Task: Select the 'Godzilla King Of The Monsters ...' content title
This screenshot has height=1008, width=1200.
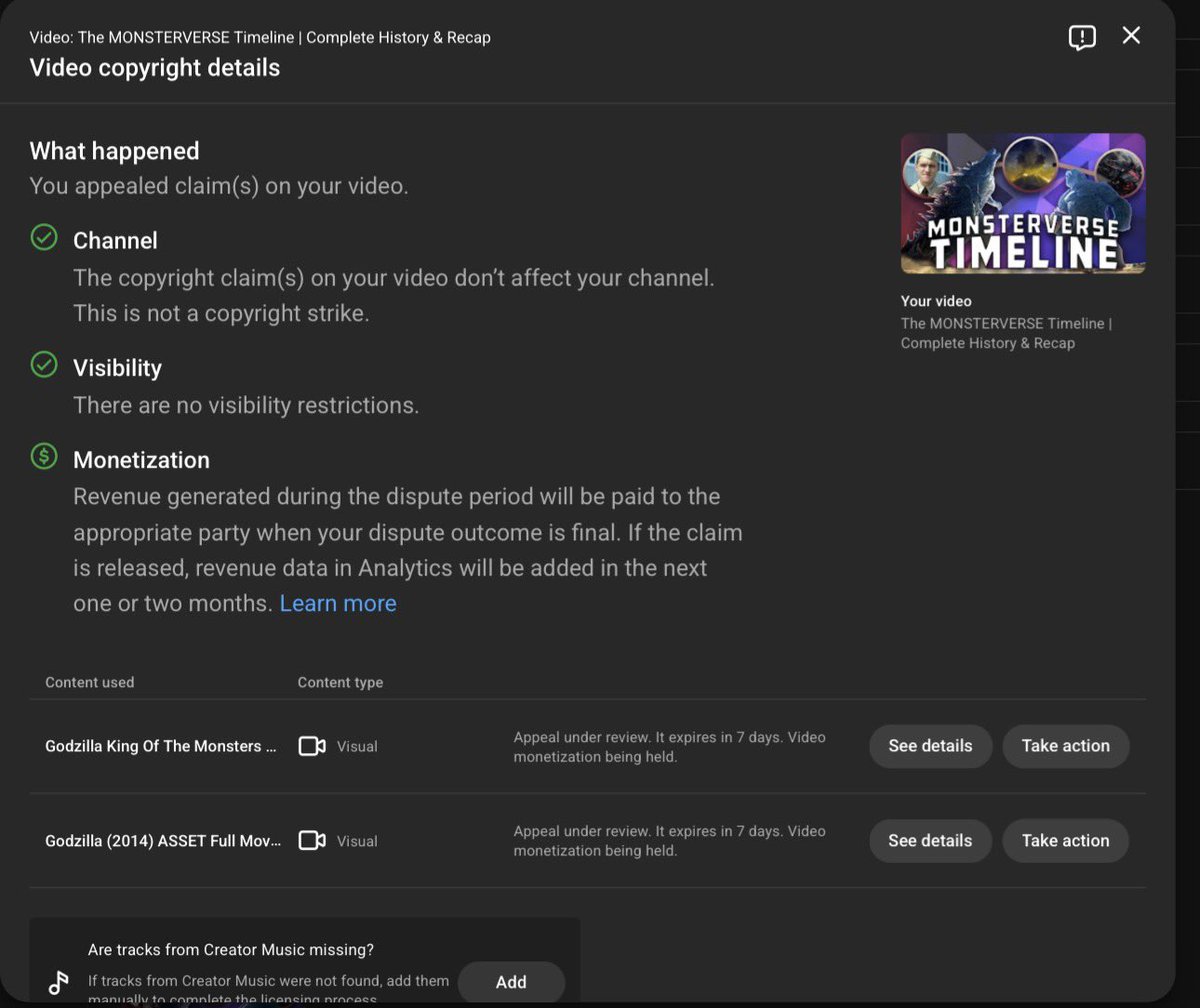Action: pyautogui.click(x=161, y=746)
